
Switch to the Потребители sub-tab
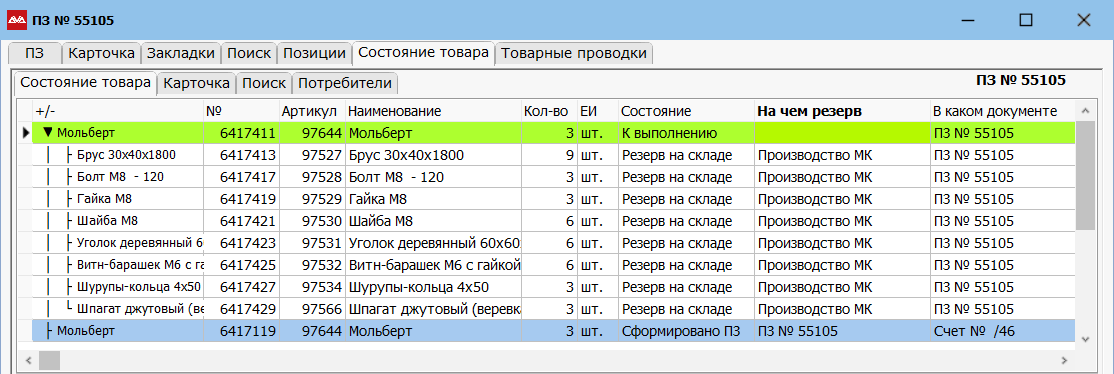pos(345,83)
